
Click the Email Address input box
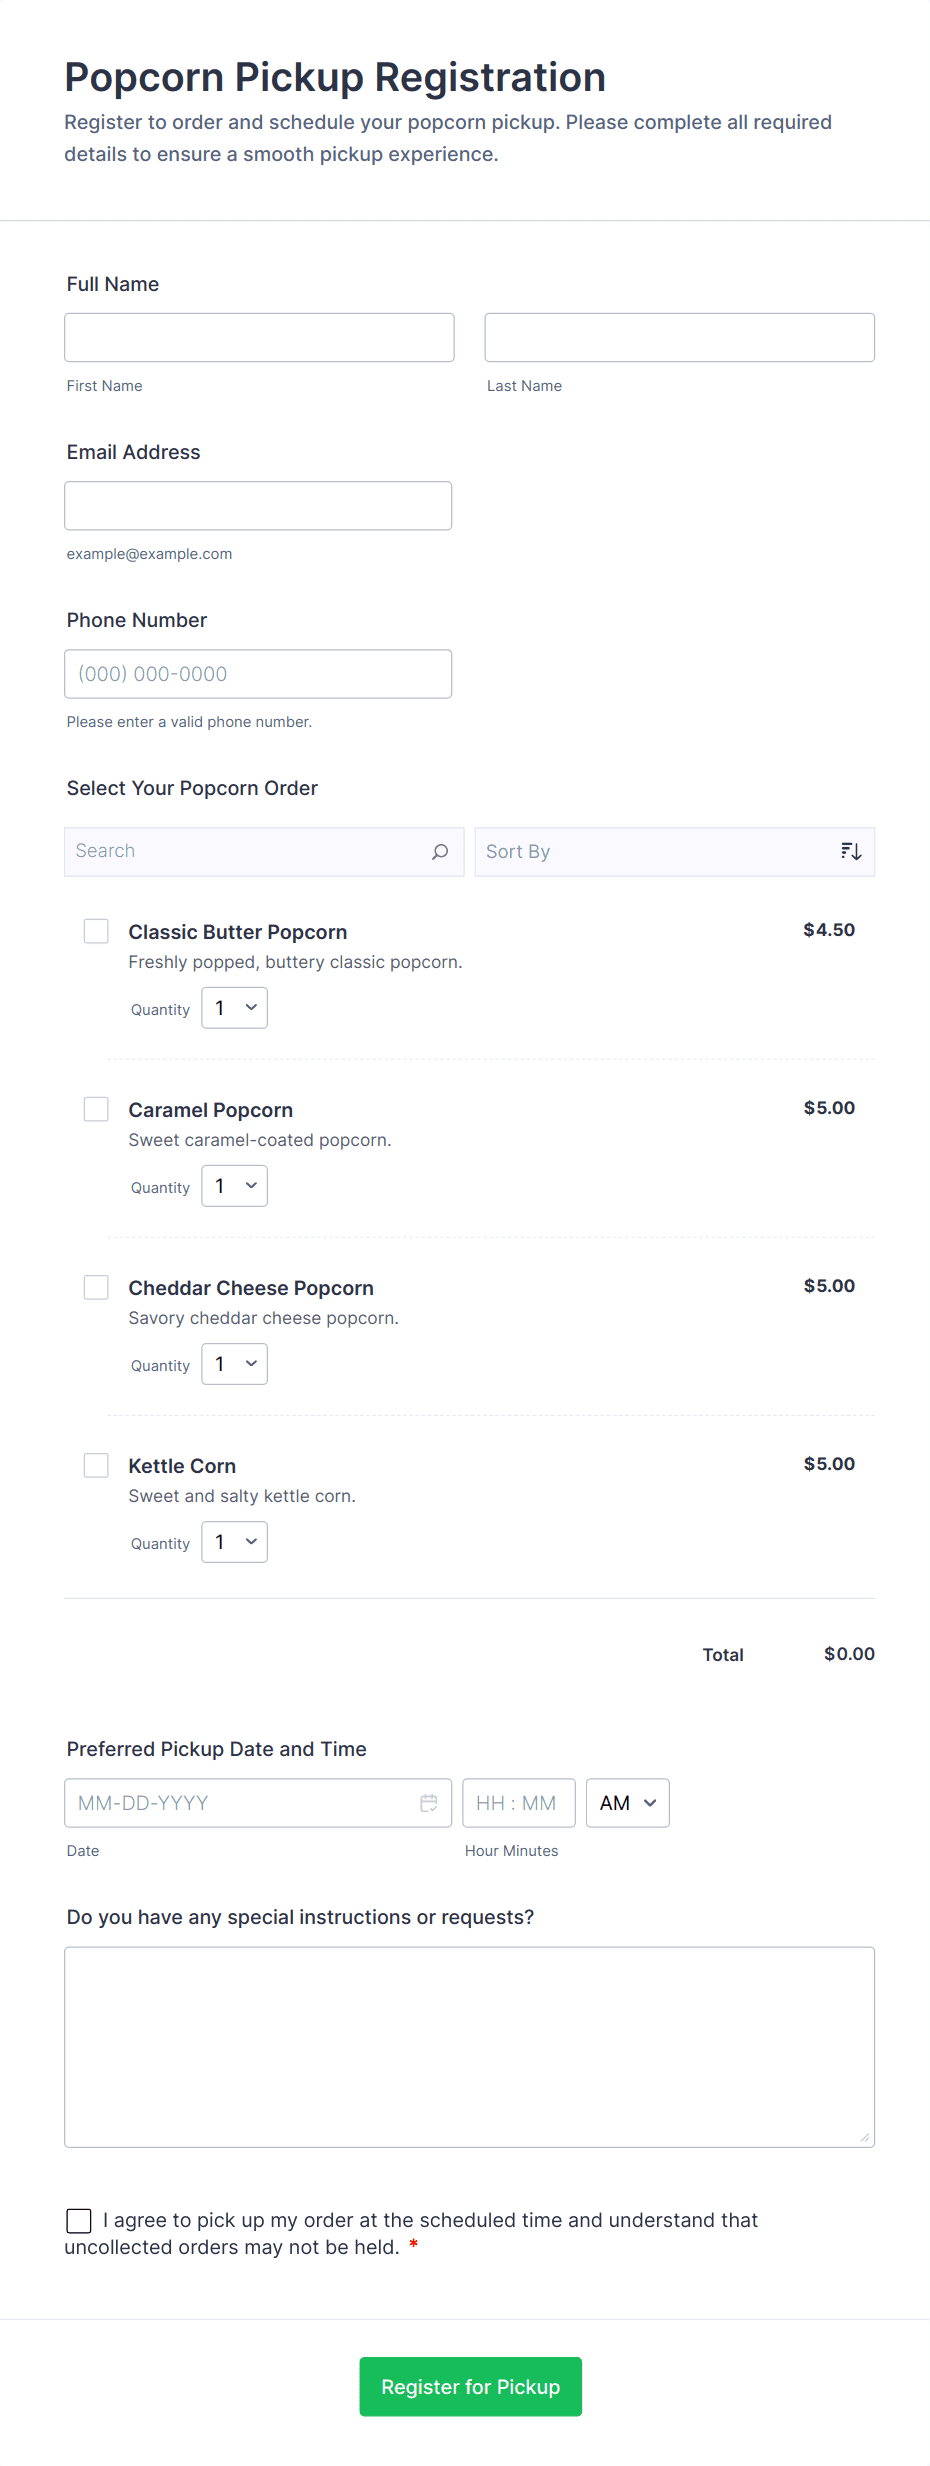point(258,506)
